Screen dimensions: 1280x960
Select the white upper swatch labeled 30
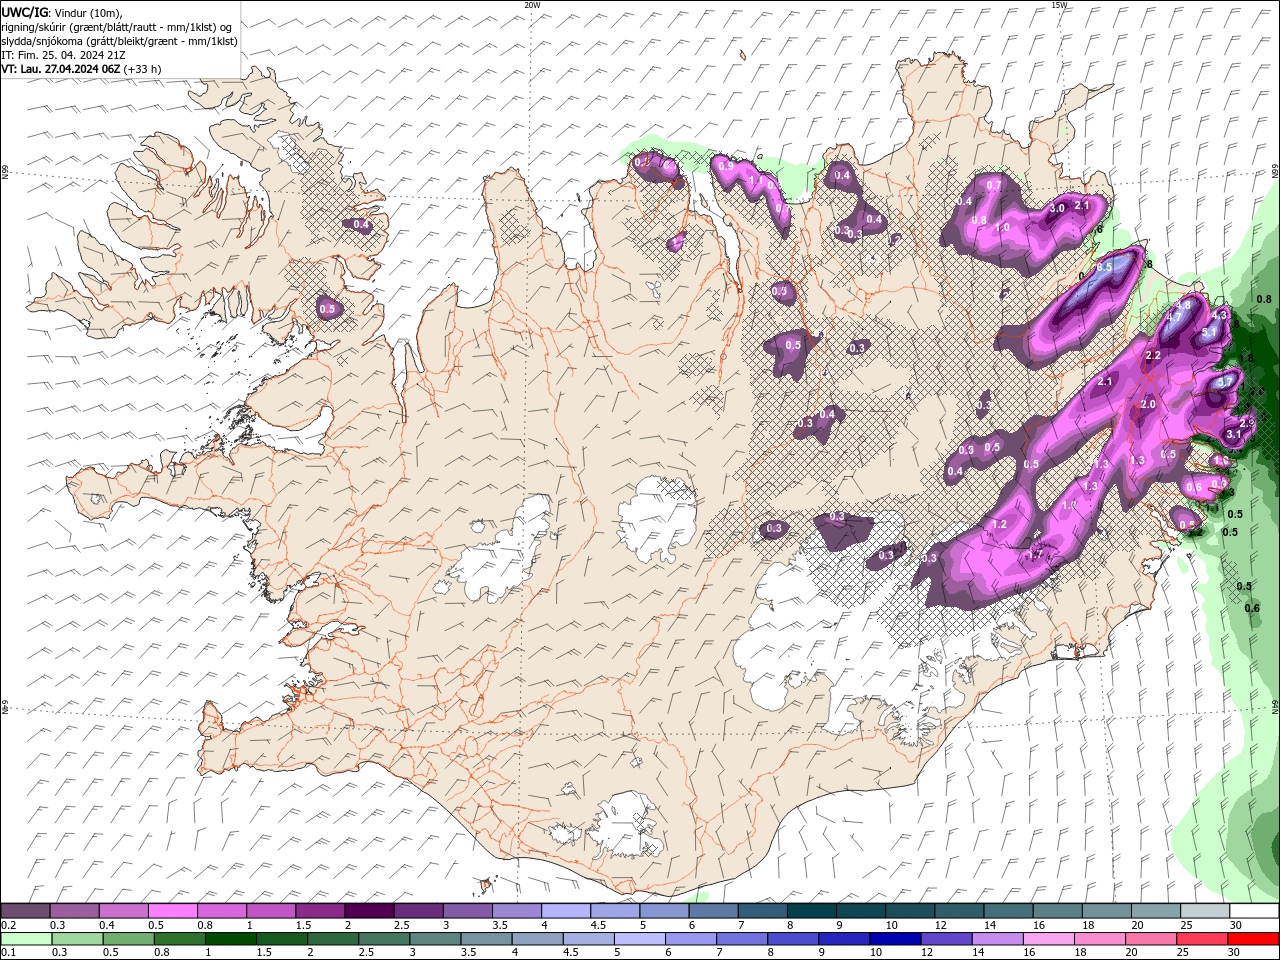pyautogui.click(x=1255, y=911)
